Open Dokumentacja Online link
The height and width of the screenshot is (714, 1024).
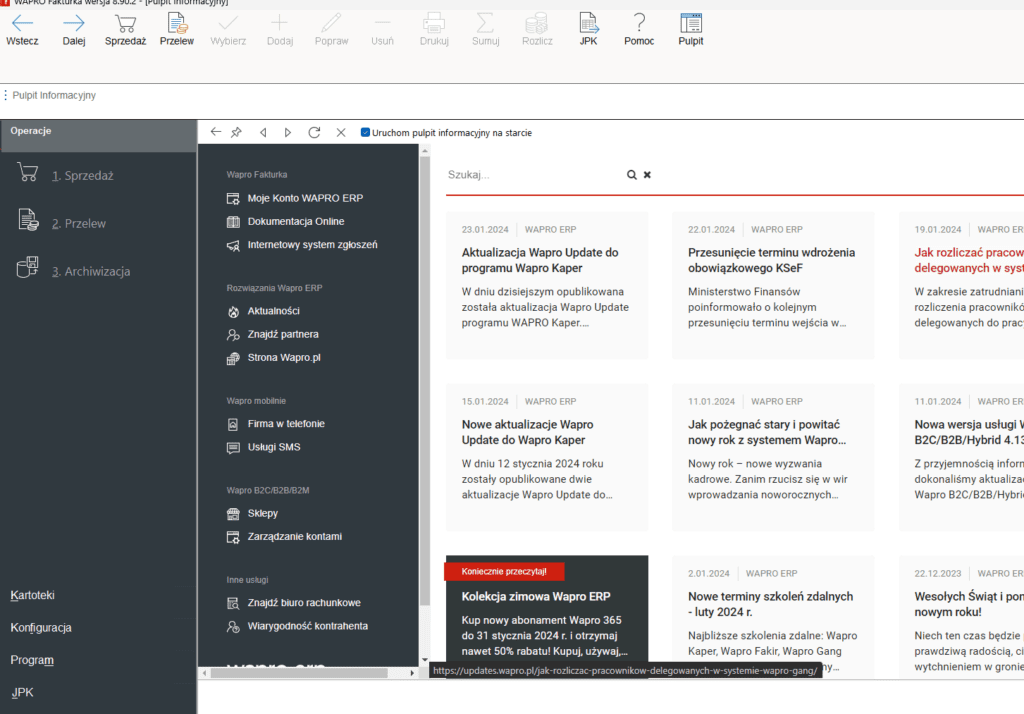point(296,221)
